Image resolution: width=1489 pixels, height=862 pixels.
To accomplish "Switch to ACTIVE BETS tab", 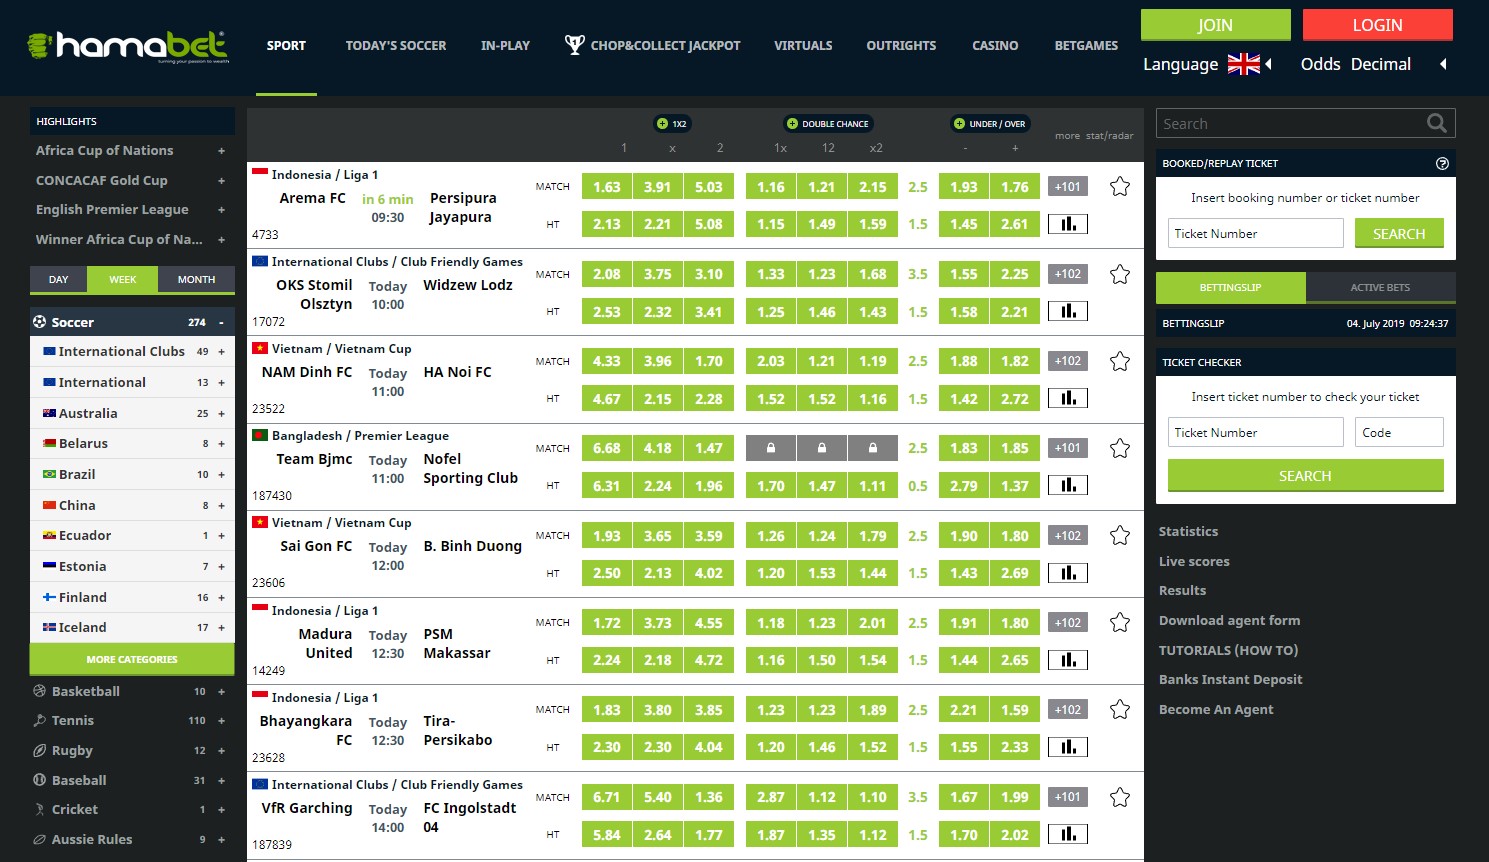I will 1380,287.
